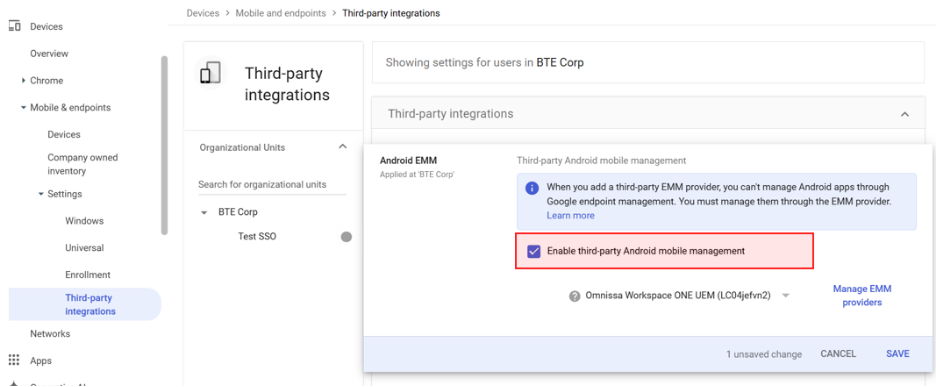Open Networks in the sidebar
The height and width of the screenshot is (387, 936).
tap(50, 334)
